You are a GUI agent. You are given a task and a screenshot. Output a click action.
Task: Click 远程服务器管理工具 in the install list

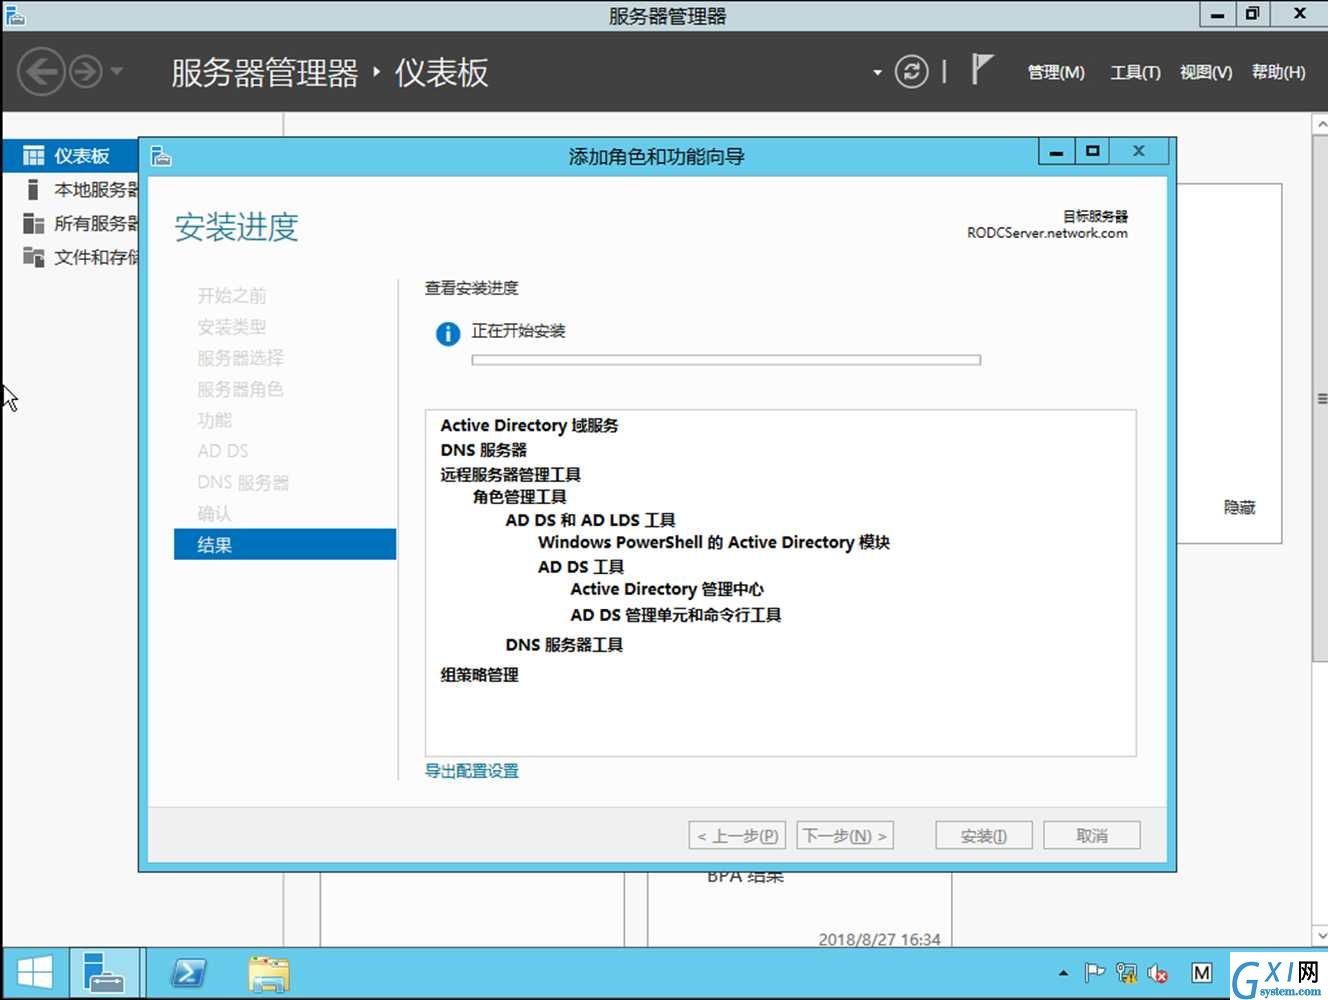[x=510, y=475]
